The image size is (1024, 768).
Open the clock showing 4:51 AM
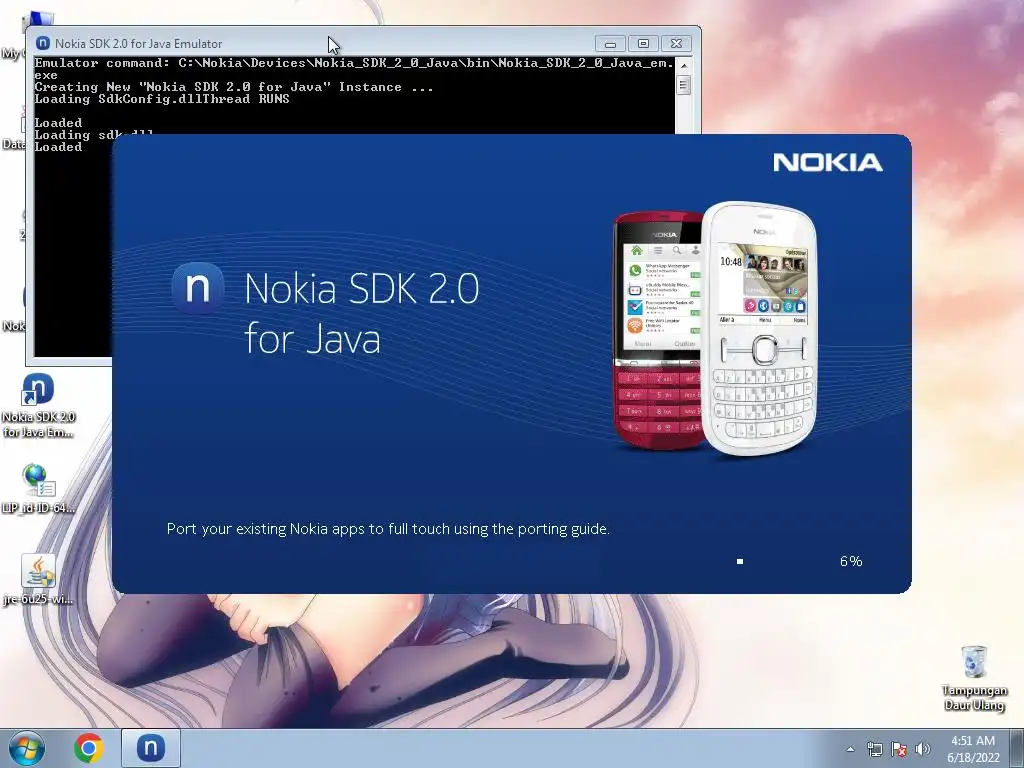coord(973,749)
